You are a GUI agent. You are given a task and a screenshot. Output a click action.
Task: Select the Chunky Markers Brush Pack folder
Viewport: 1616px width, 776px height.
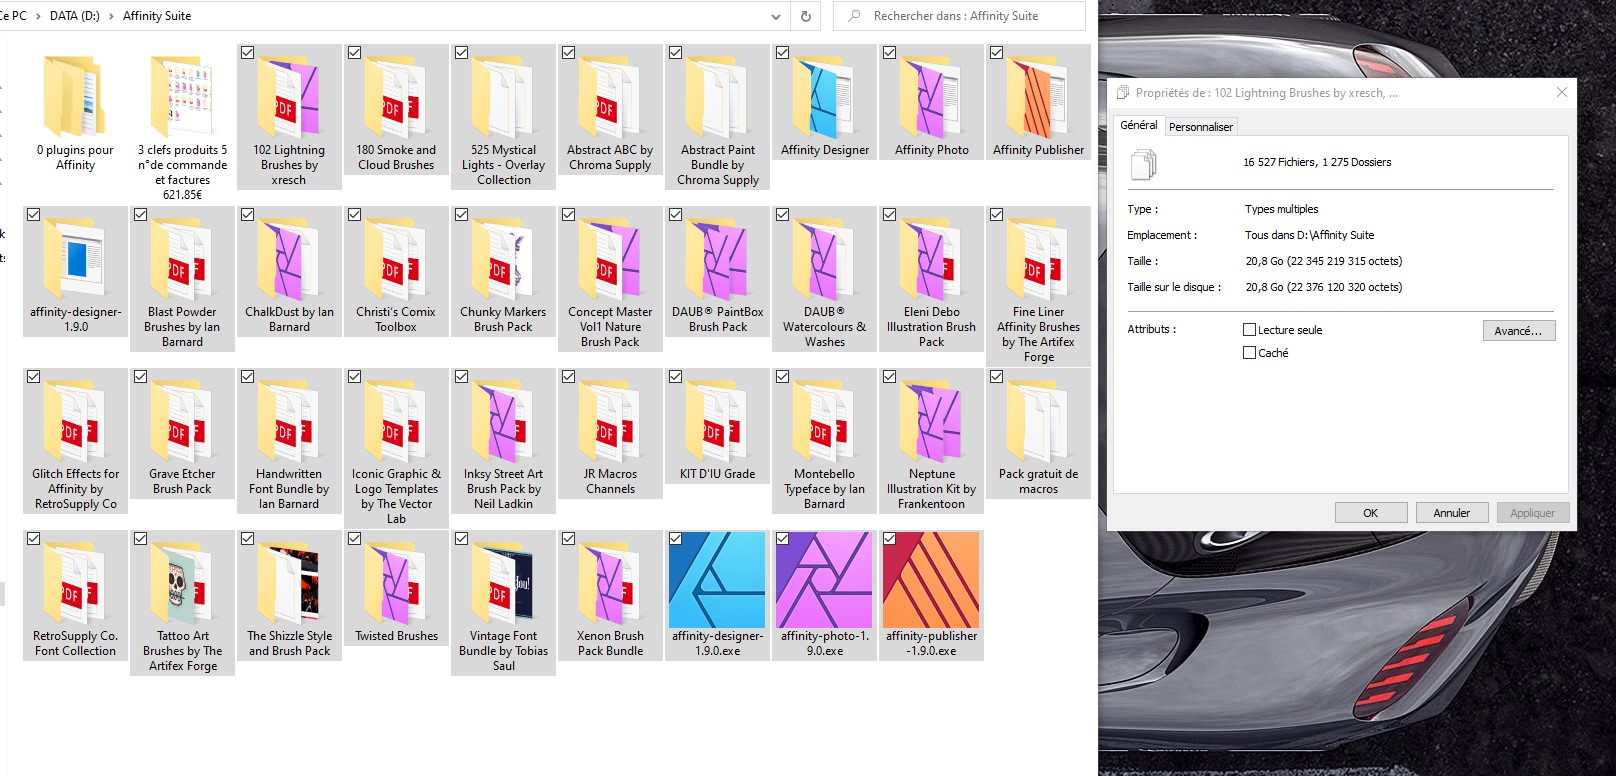[503, 270]
